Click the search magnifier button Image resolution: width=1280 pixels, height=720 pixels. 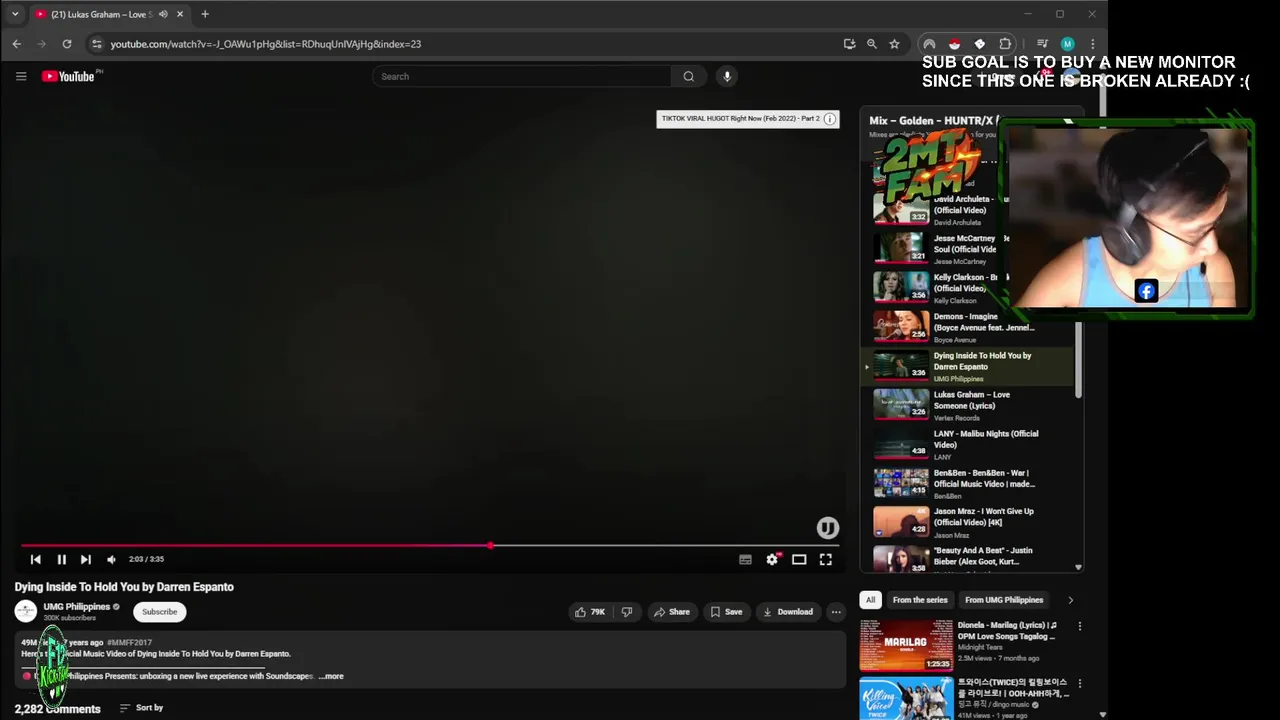click(688, 76)
